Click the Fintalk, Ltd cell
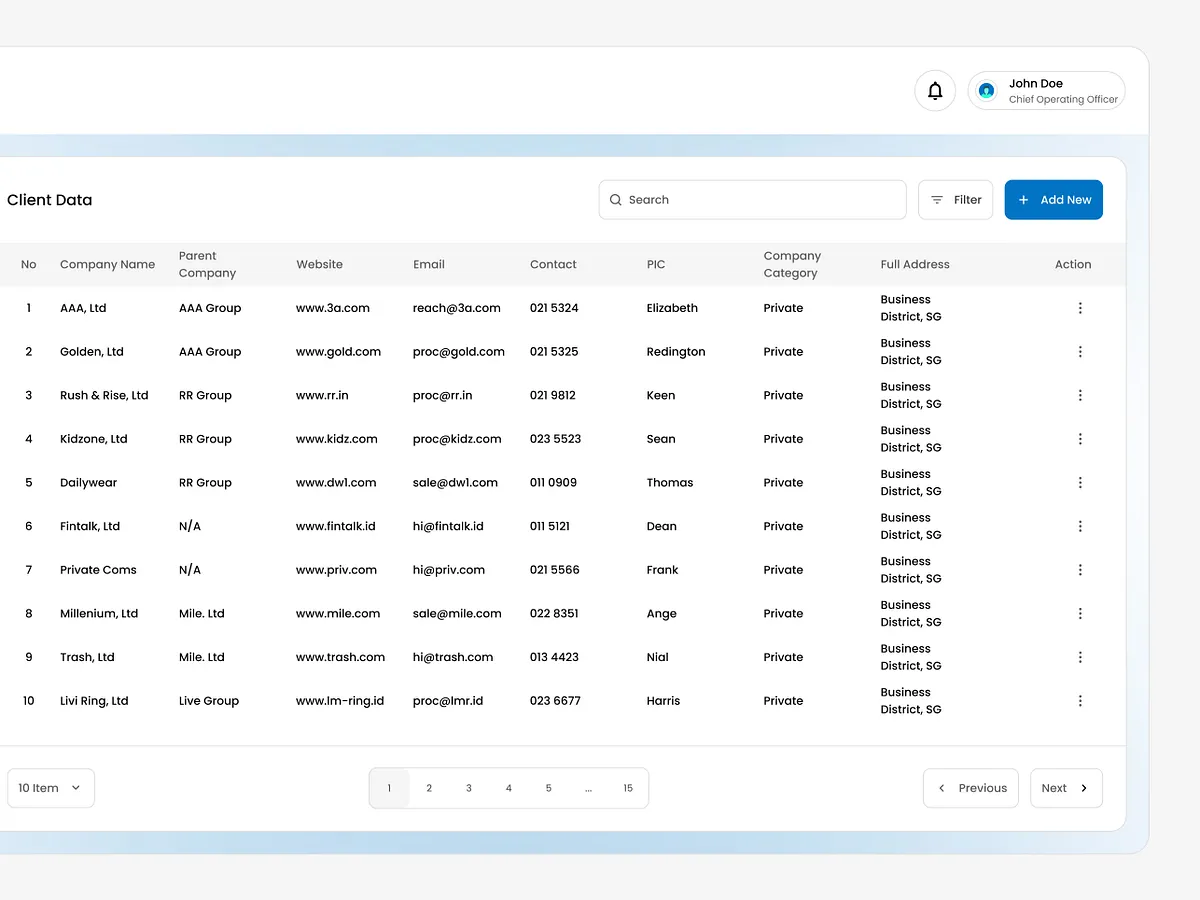The height and width of the screenshot is (900, 1200). point(90,526)
